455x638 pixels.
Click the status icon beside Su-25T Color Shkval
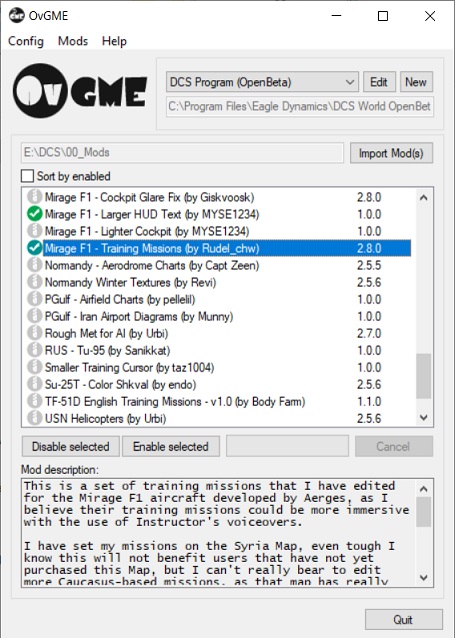tap(35, 384)
